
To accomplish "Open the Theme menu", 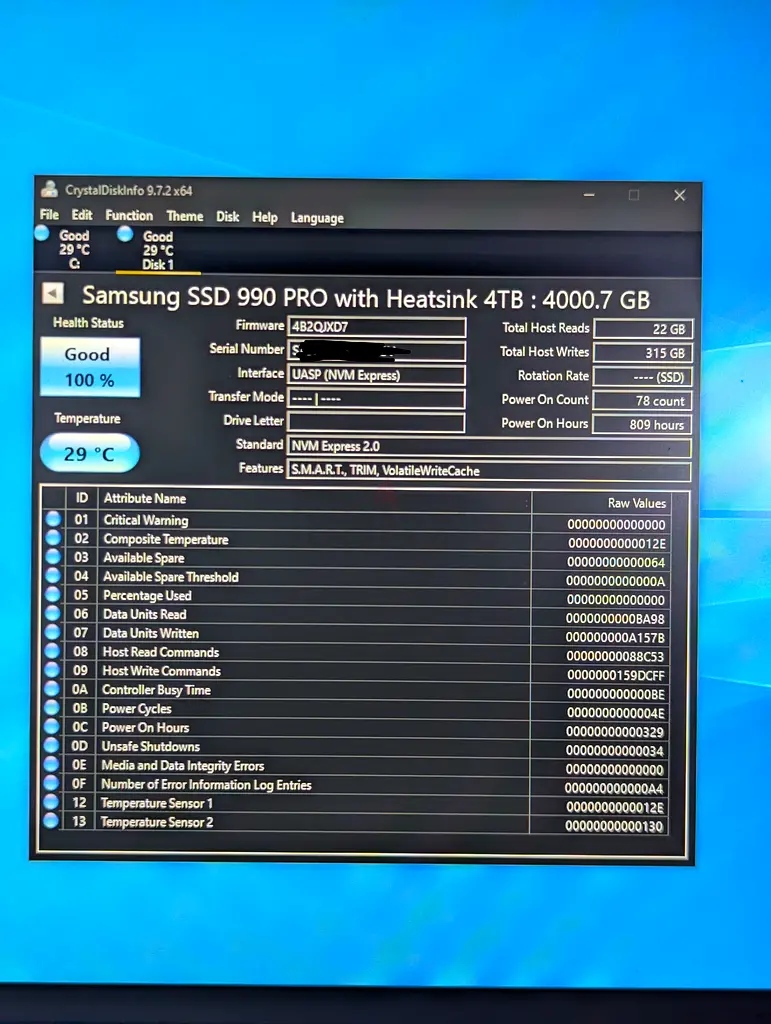I will 185,216.
